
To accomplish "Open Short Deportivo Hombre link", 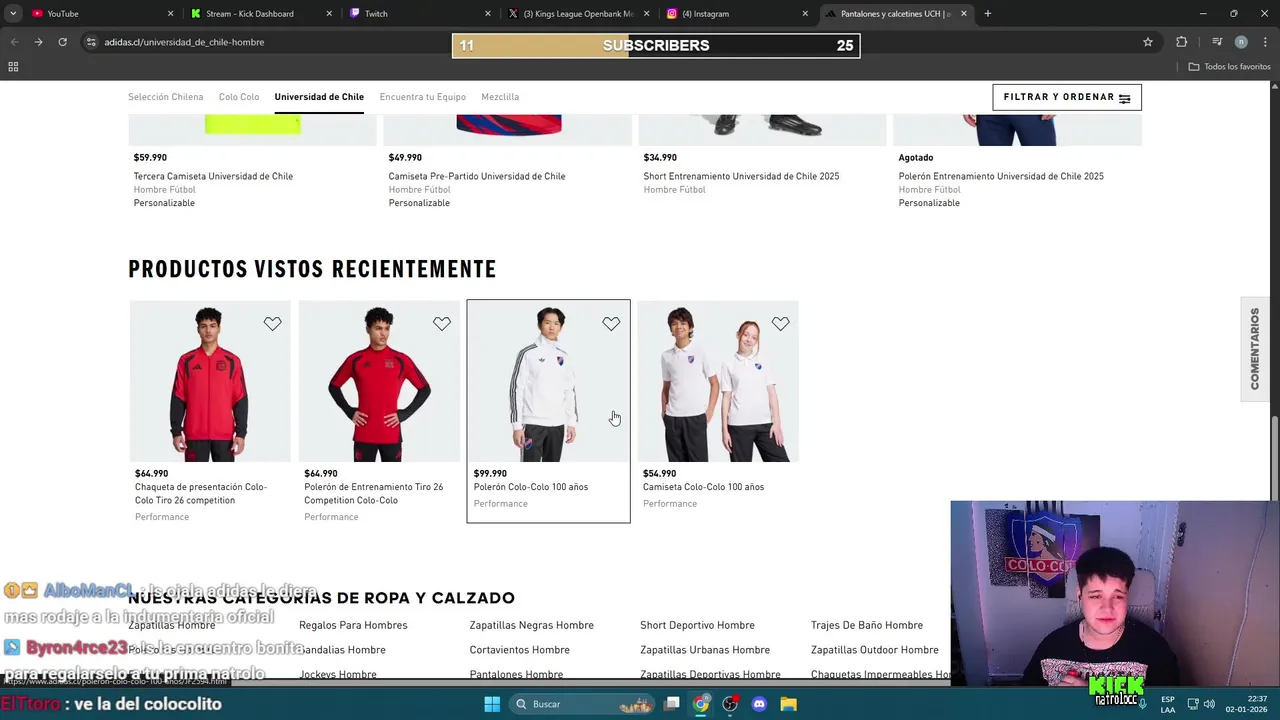I will point(697,625).
